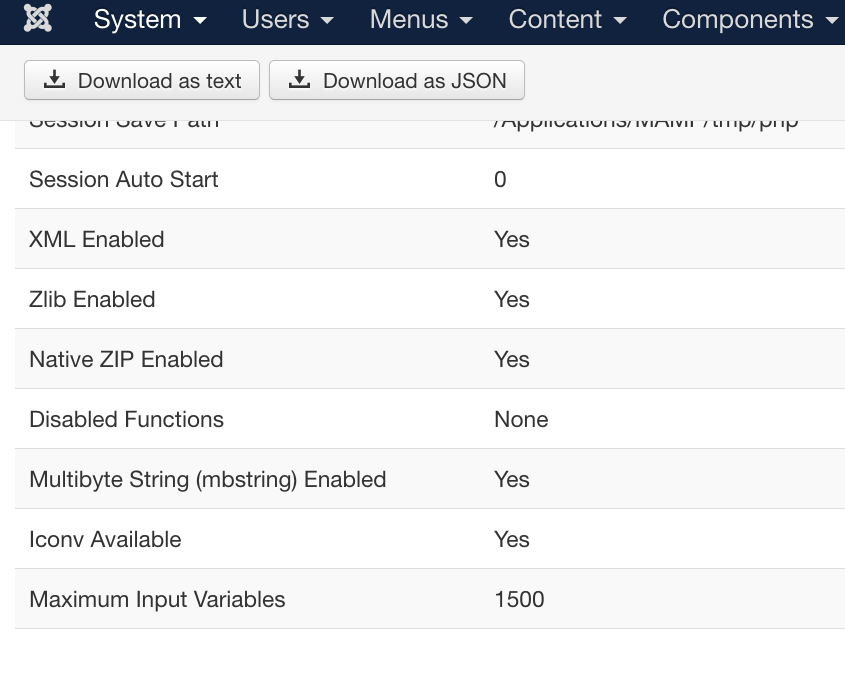Expand the System dropdown caret
Image resolution: width=845 pixels, height=680 pixels.
pos(200,21)
